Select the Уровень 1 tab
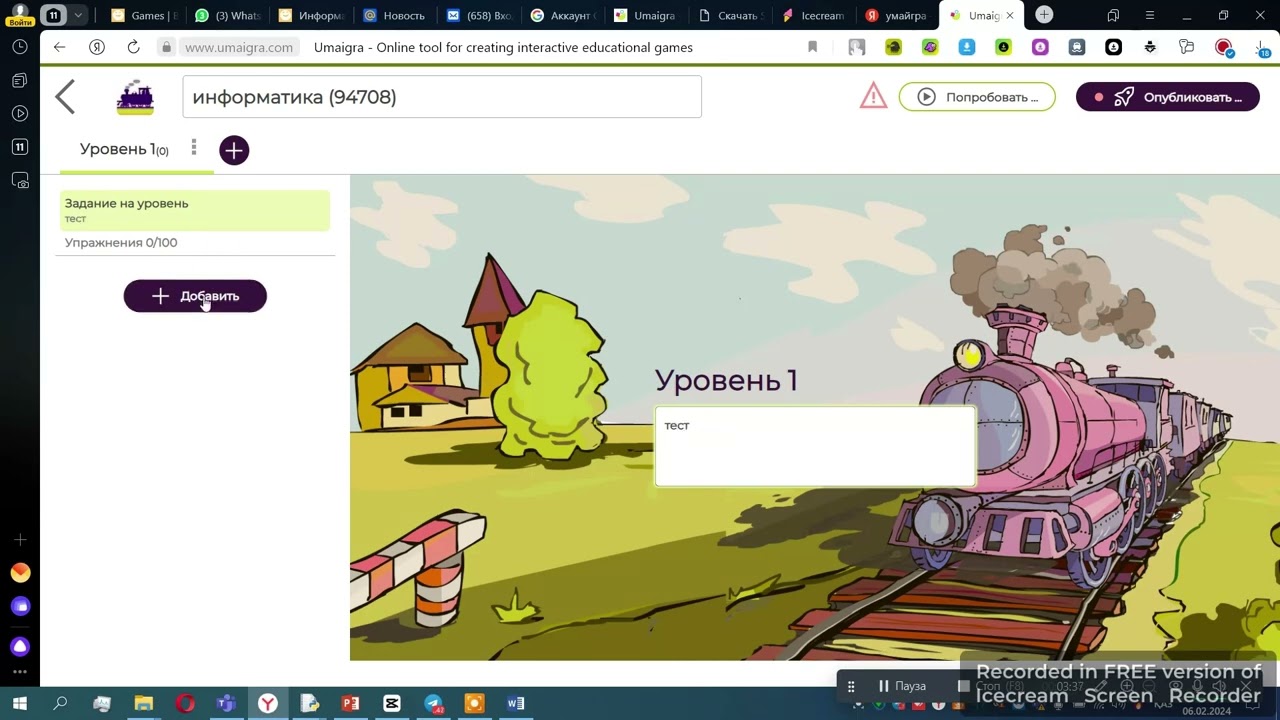This screenshot has width=1280, height=720. pos(124,149)
